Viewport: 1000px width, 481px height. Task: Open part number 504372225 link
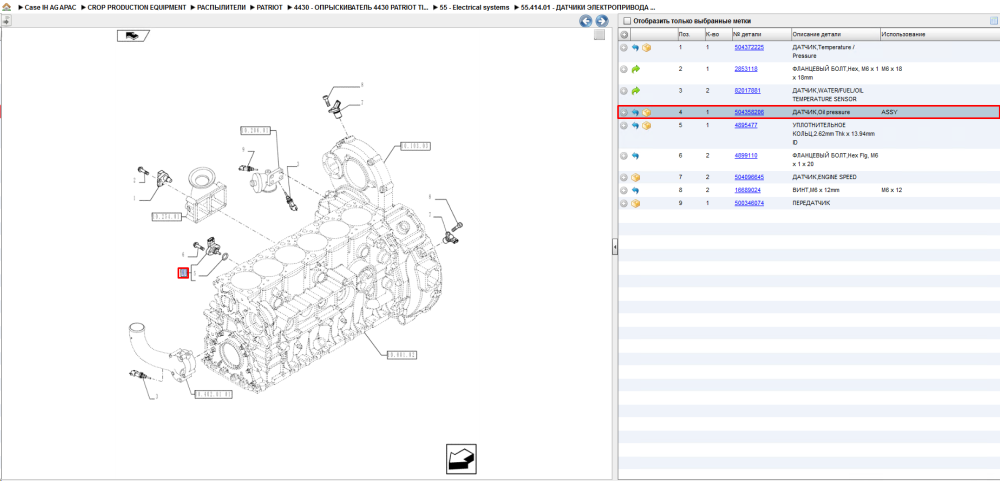pos(749,48)
